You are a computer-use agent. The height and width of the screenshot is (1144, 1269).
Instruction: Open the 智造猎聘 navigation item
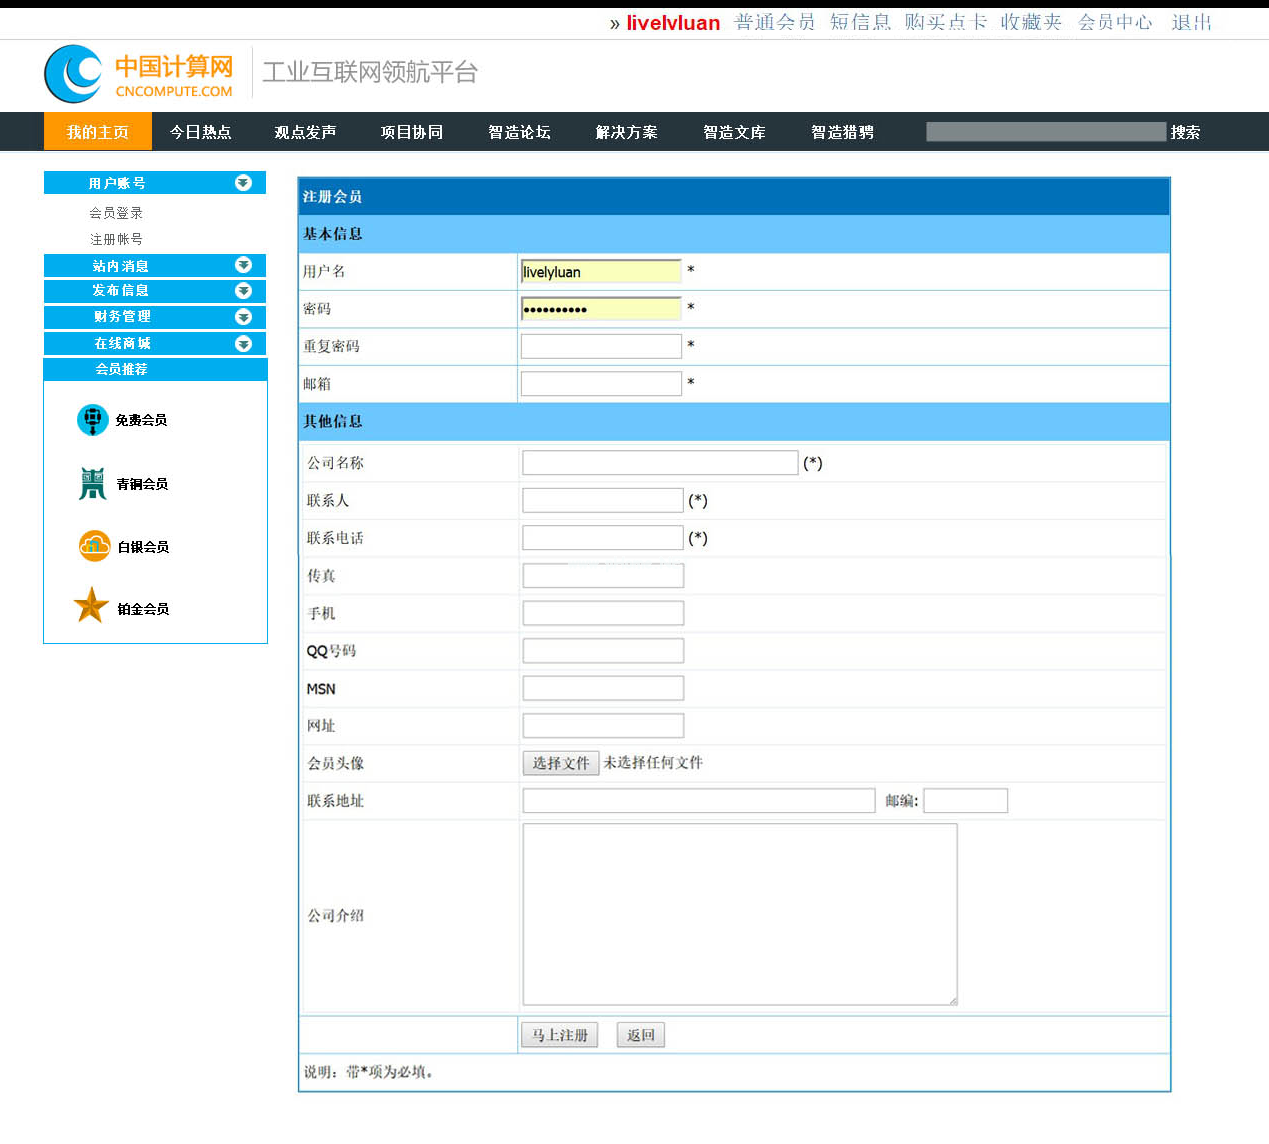(x=842, y=132)
